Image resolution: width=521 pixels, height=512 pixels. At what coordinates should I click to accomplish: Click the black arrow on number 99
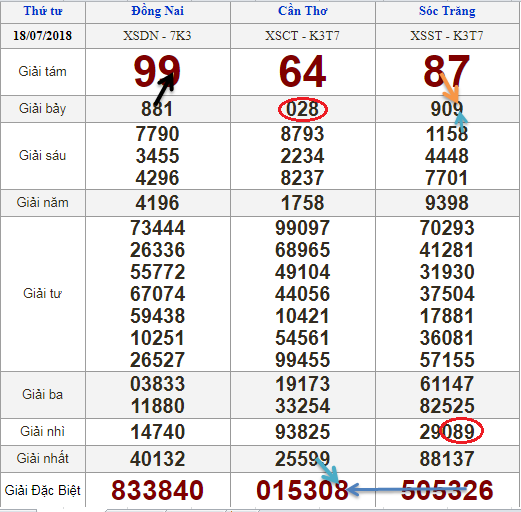click(165, 89)
